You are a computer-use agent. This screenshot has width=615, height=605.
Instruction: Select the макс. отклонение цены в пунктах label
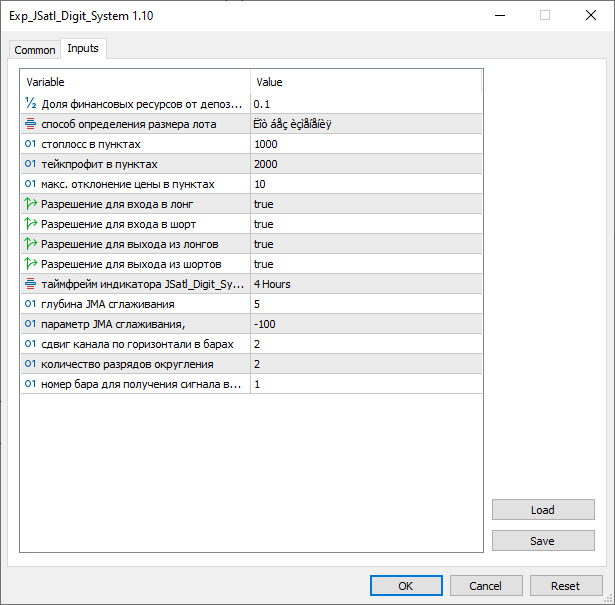point(127,184)
